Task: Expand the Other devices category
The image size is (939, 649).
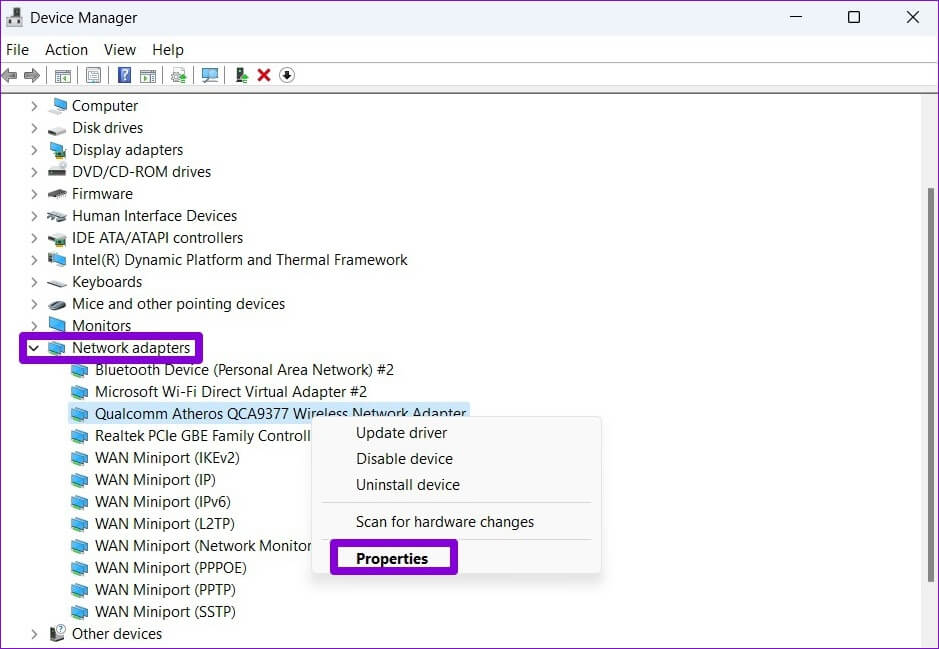Action: (34, 634)
